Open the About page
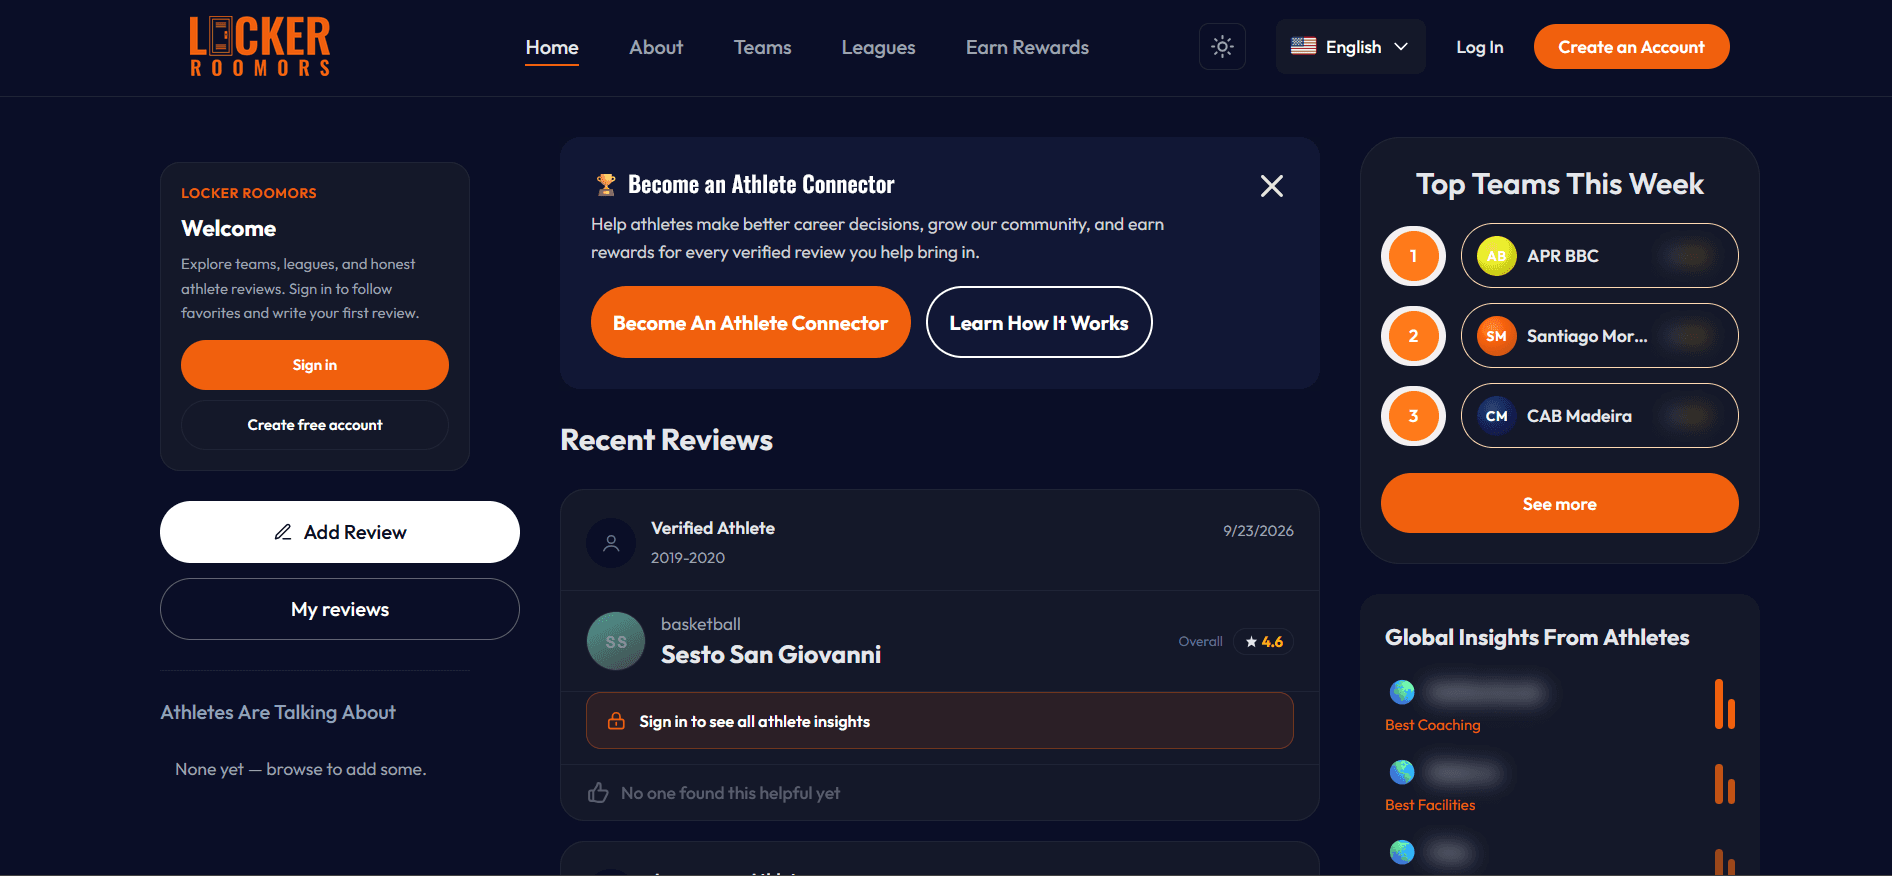This screenshot has height=876, width=1892. (x=656, y=47)
